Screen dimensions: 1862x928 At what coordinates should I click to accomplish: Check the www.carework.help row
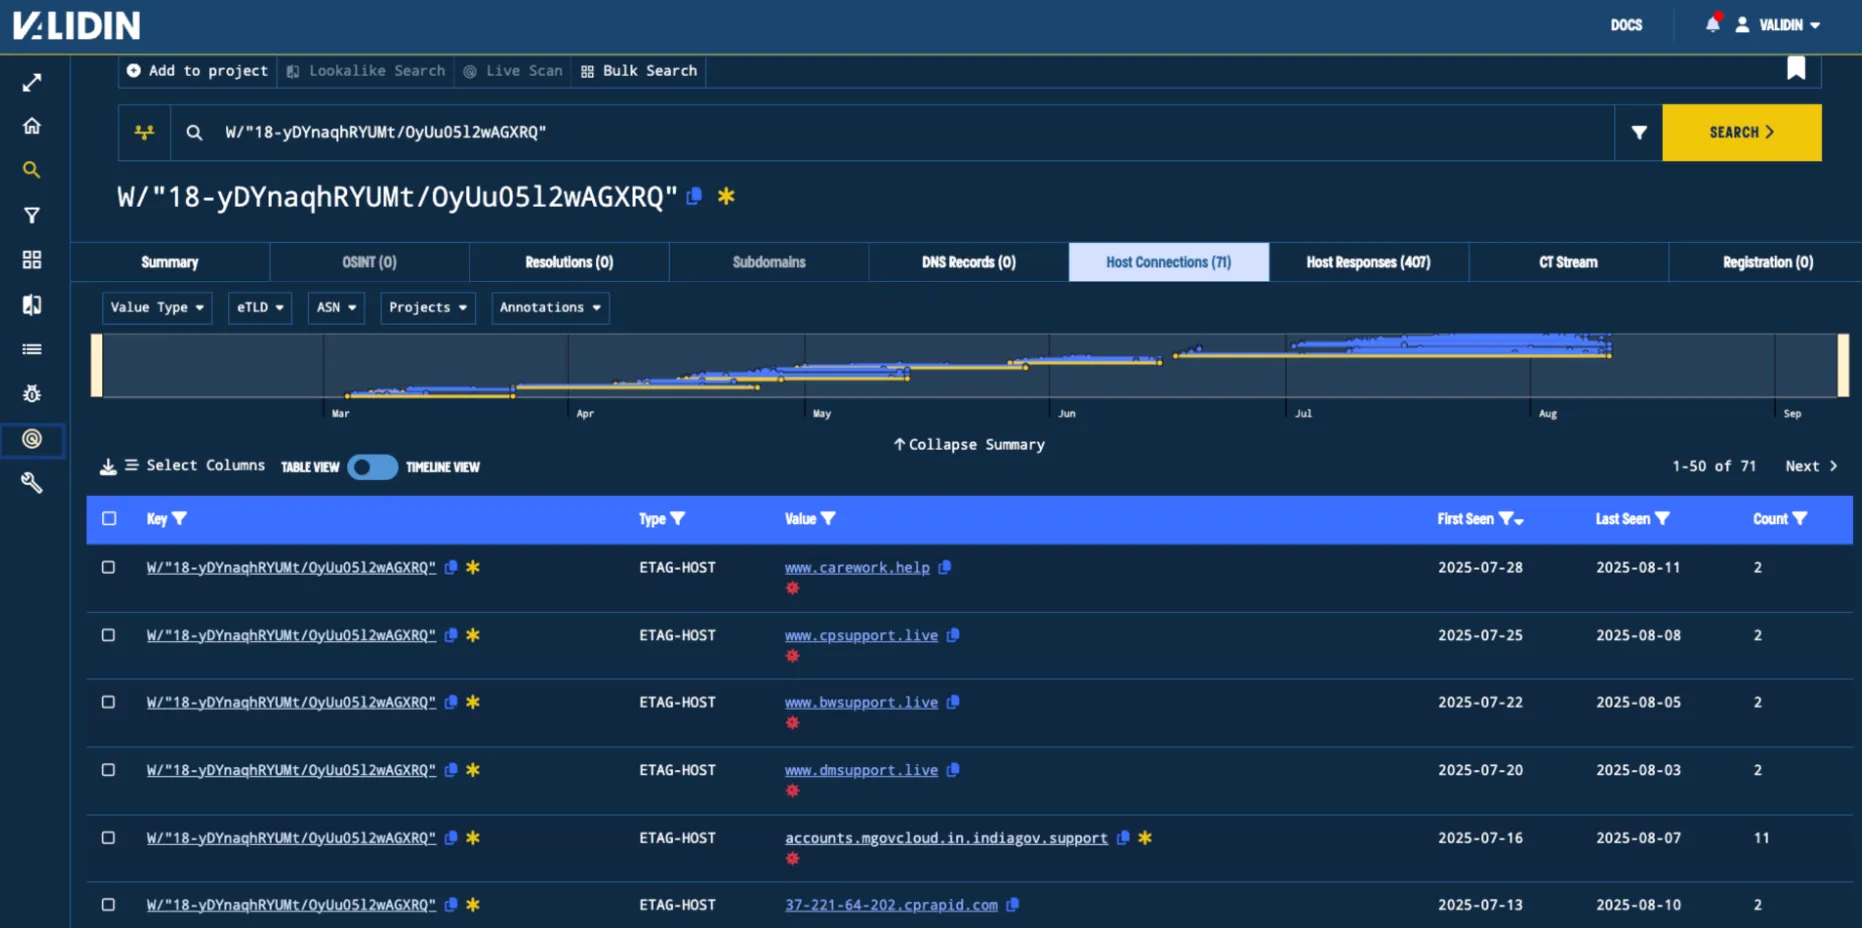click(x=109, y=567)
